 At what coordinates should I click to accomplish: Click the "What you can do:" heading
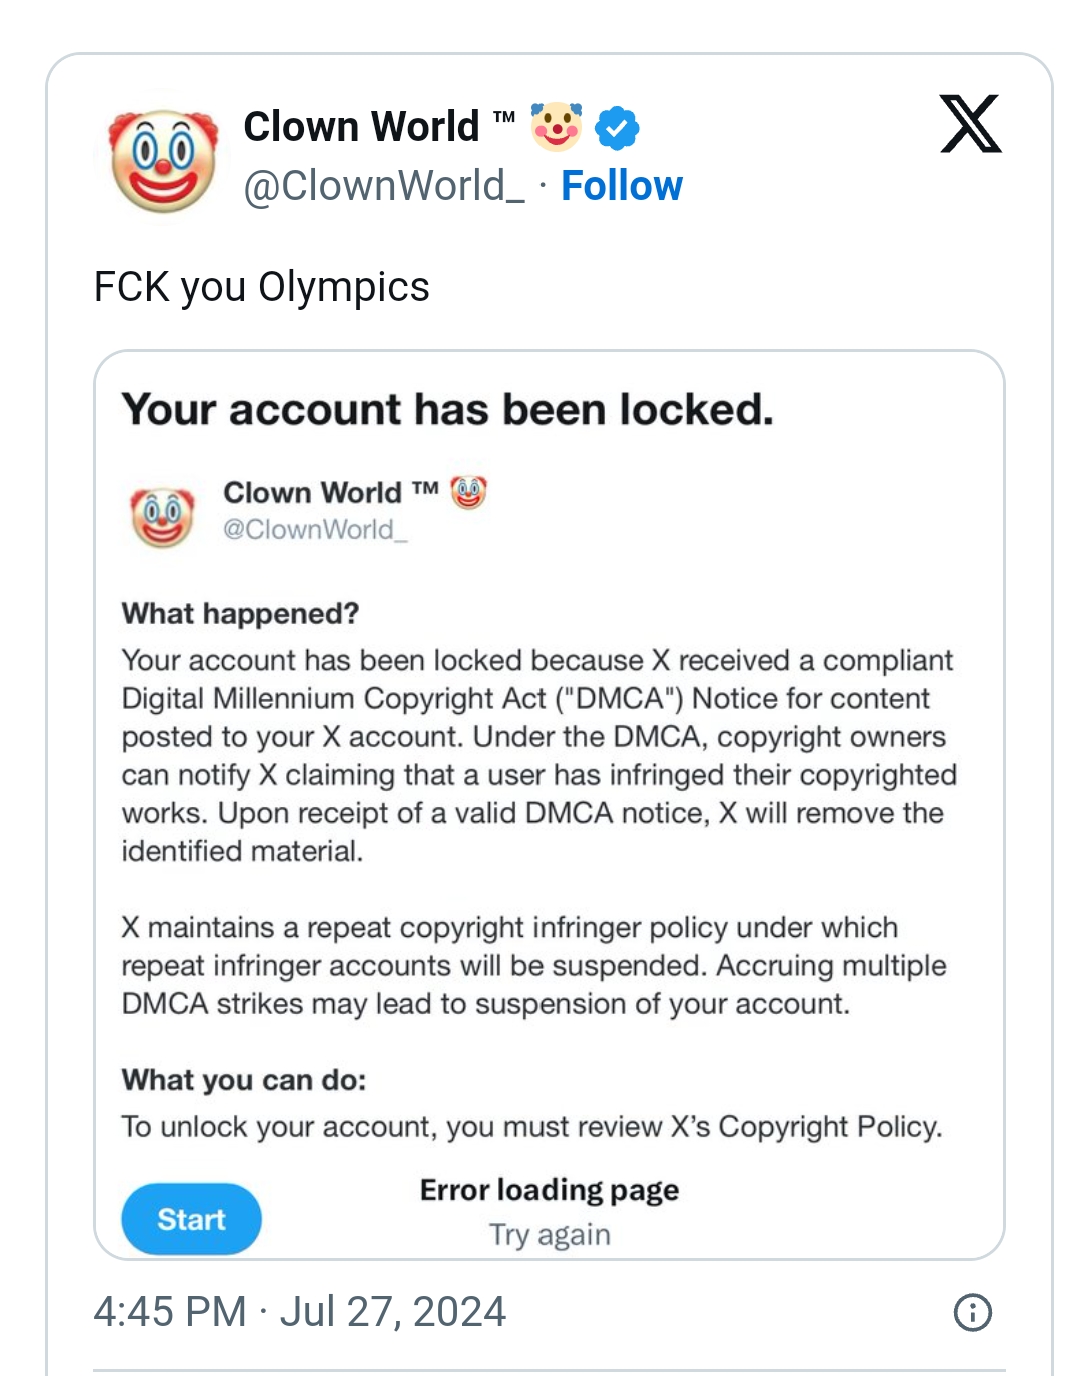point(244,1080)
